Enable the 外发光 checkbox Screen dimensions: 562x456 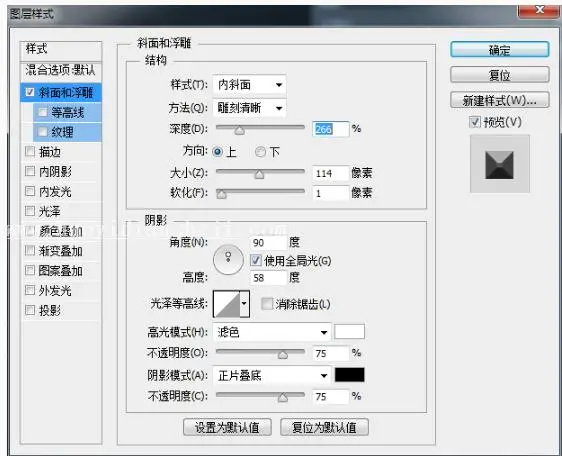[x=30, y=290]
